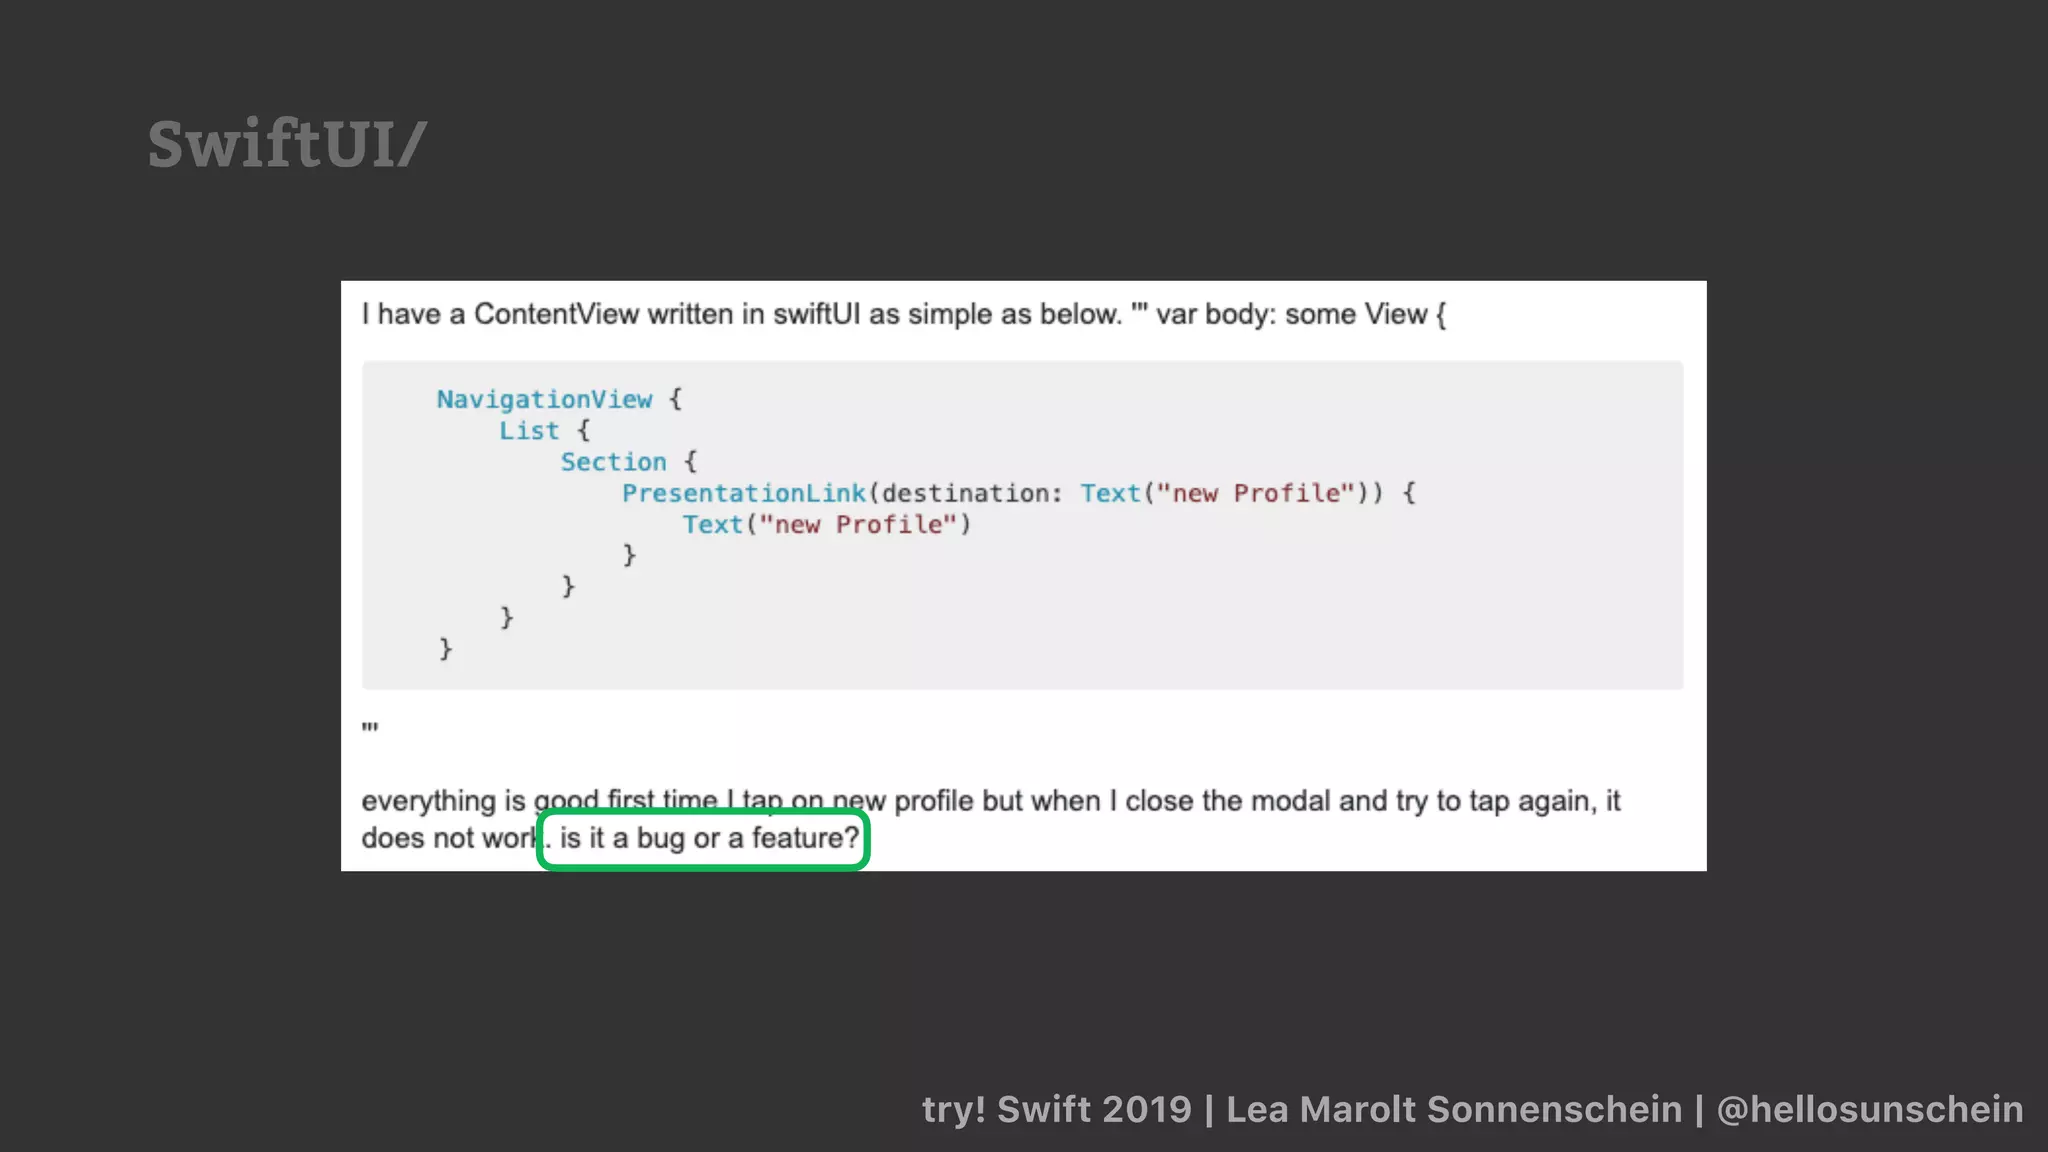This screenshot has width=2048, height=1152.
Task: Click the 'List {' code line
Action: (x=545, y=431)
